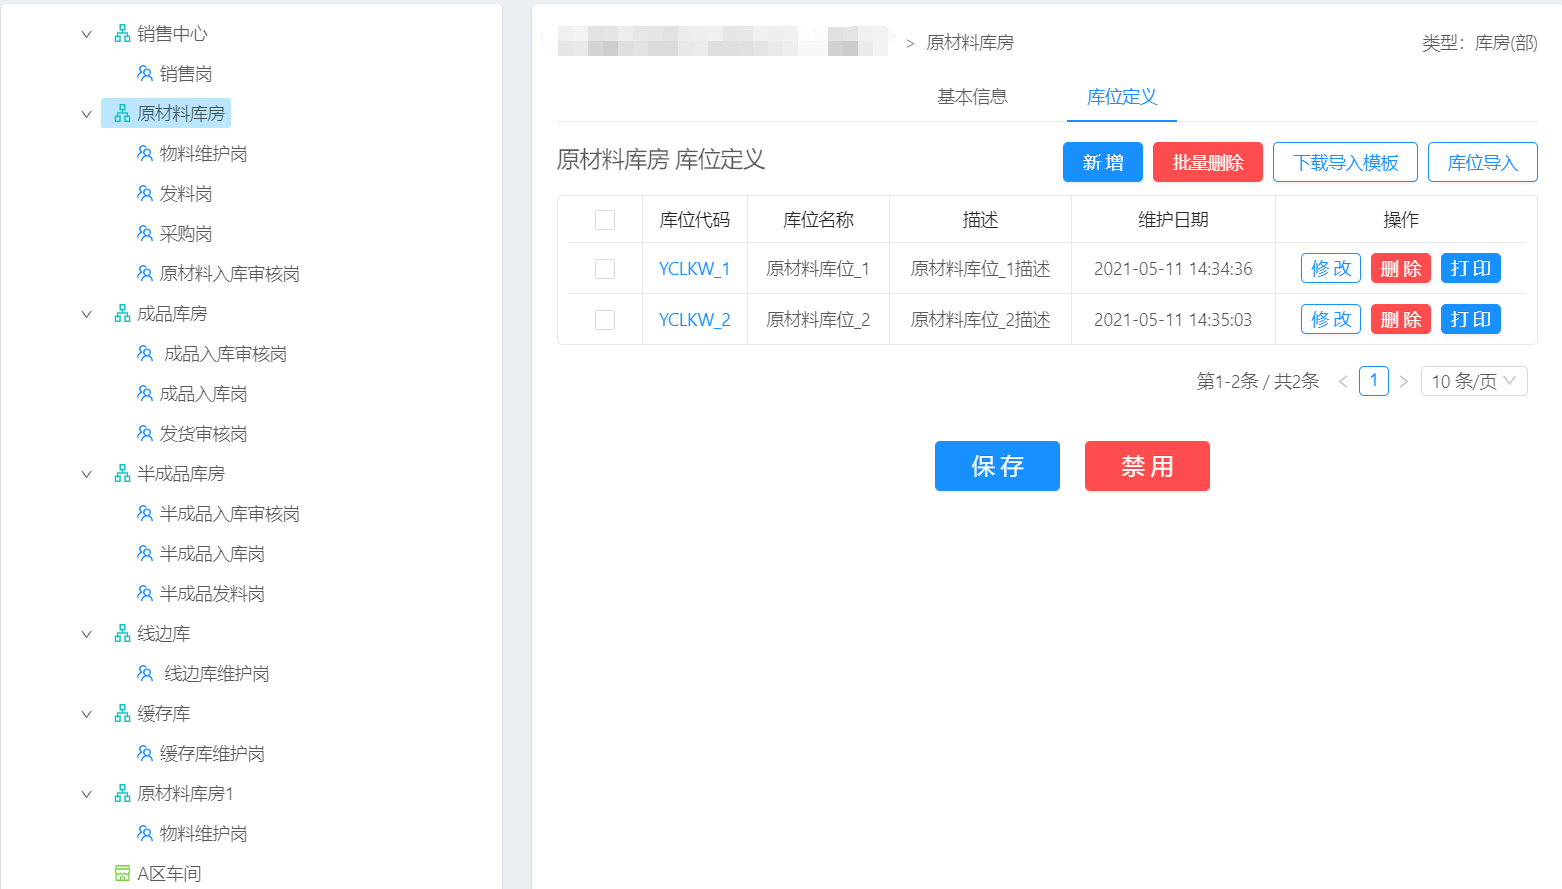Click the person icon beside 缓存库维护岗
The width and height of the screenshot is (1562, 889).
pyautogui.click(x=145, y=754)
